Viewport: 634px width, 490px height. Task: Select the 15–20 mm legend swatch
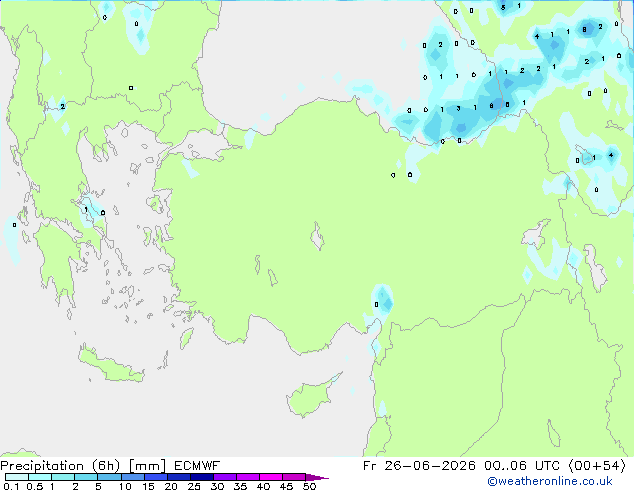pyautogui.click(x=156, y=477)
